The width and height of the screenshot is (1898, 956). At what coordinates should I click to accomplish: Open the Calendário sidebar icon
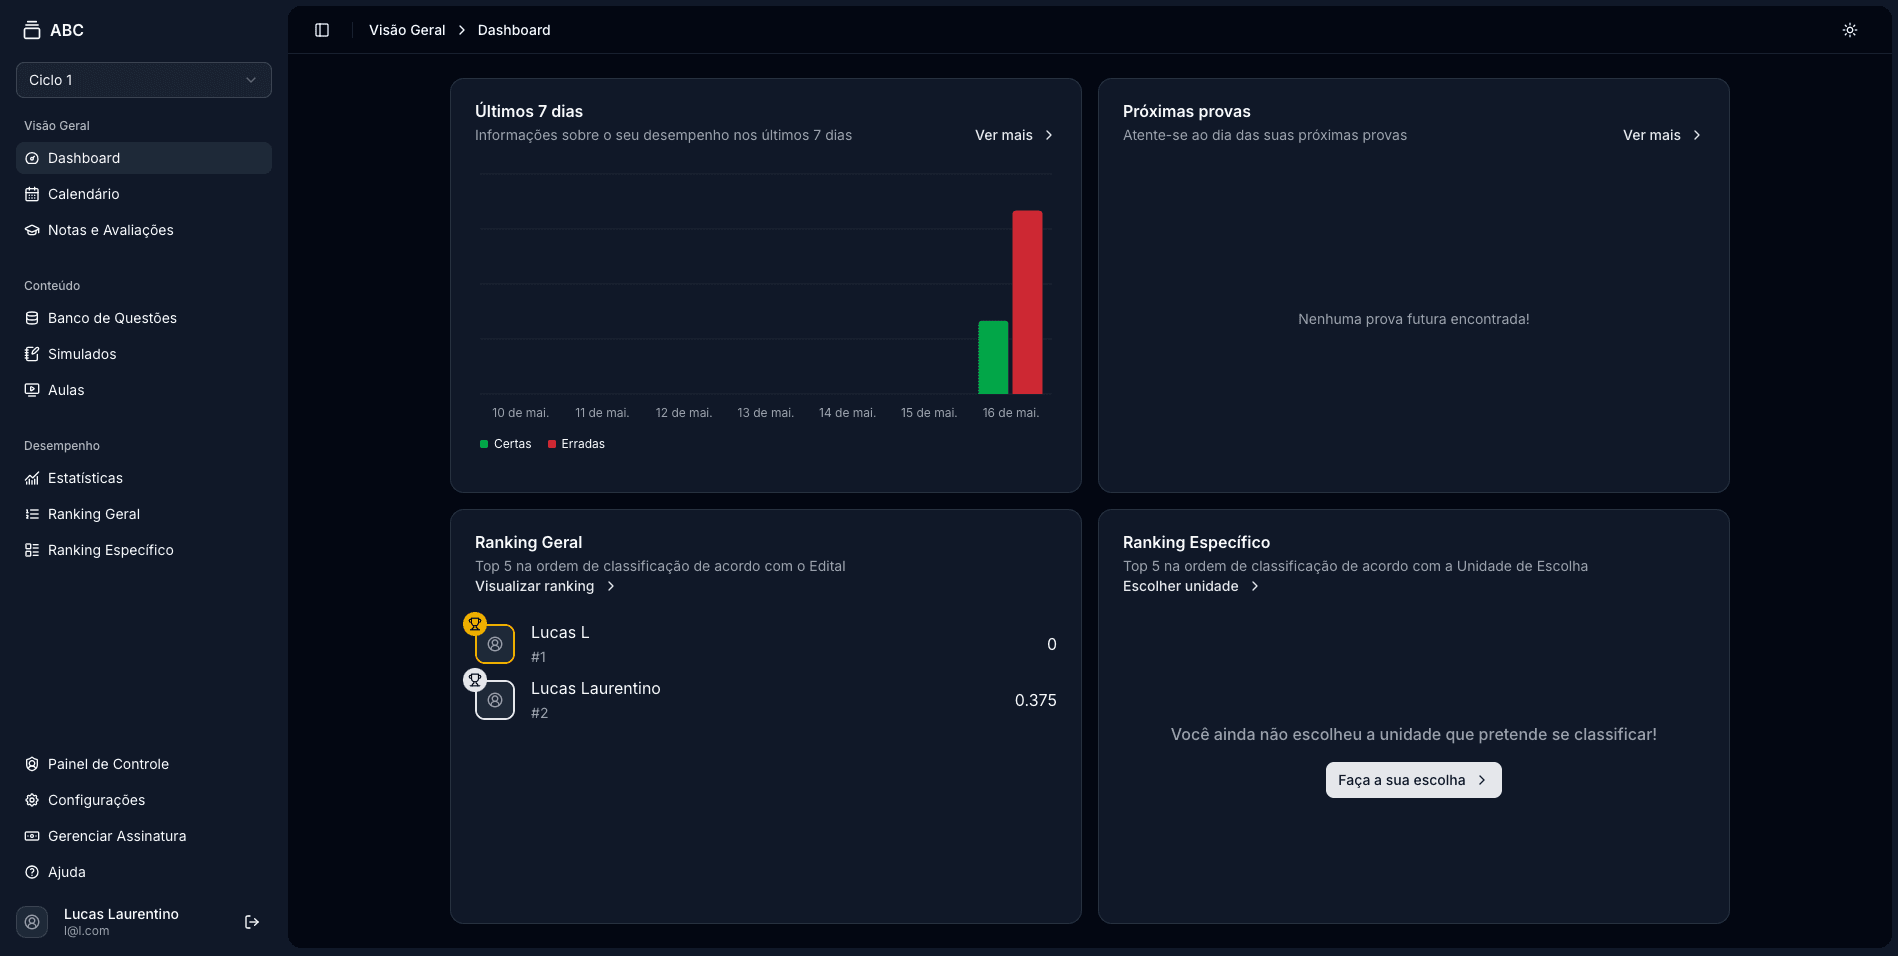click(33, 194)
